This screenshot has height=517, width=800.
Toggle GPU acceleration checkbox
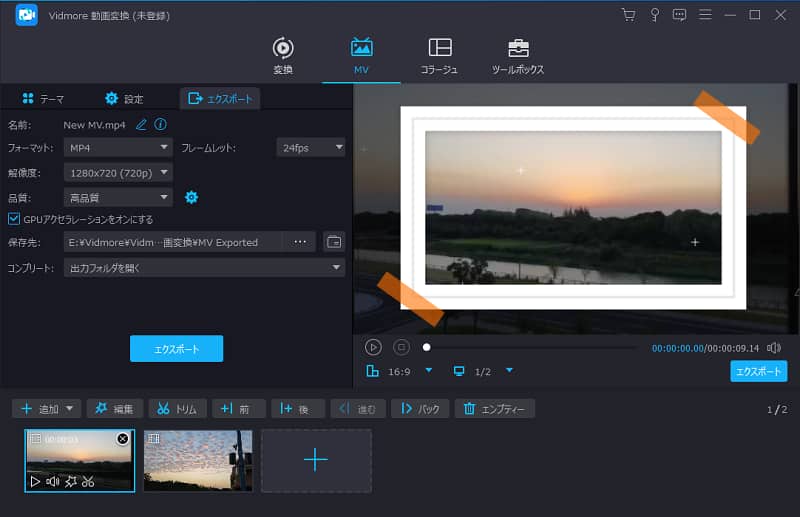click(14, 219)
